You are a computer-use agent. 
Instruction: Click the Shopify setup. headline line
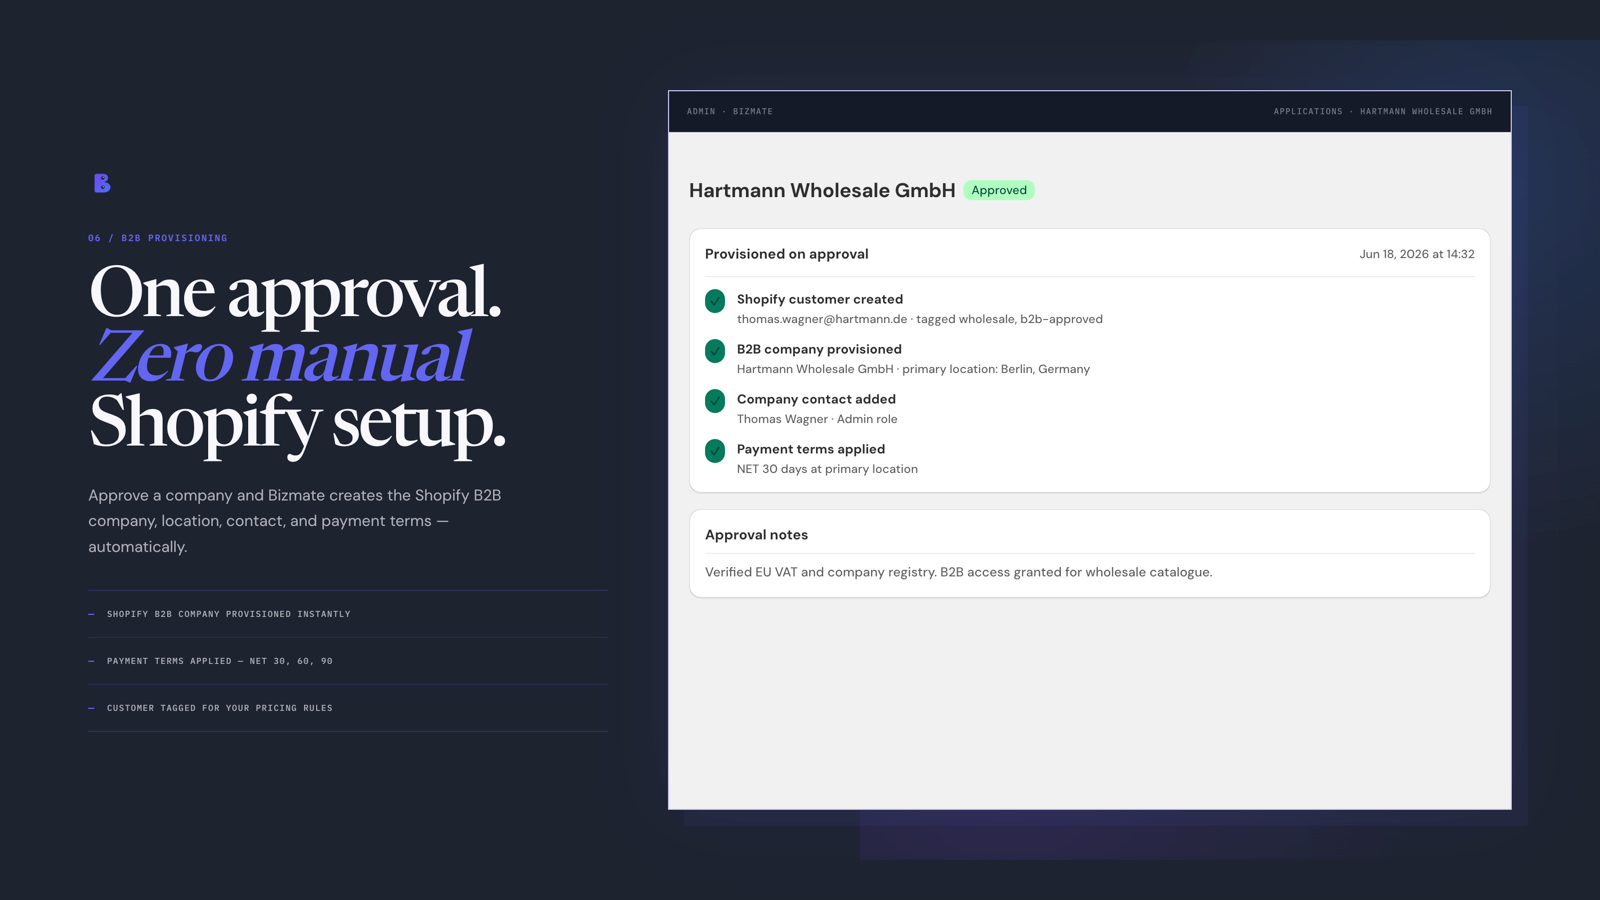pos(297,422)
